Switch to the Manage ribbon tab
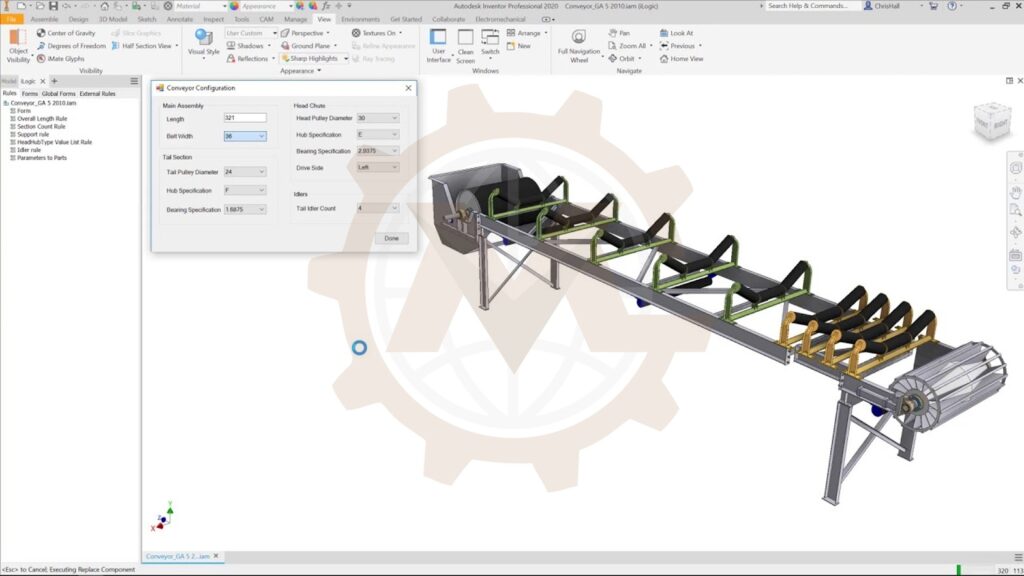The image size is (1024, 576). [x=295, y=20]
